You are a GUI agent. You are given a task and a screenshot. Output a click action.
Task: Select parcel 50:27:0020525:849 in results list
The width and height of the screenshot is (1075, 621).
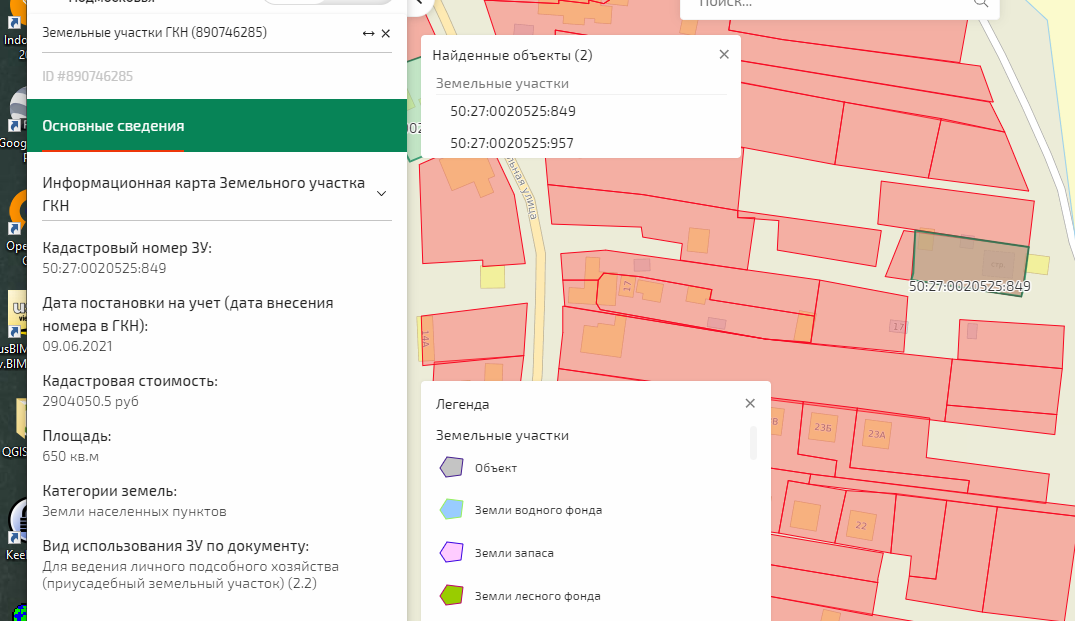pos(513,111)
